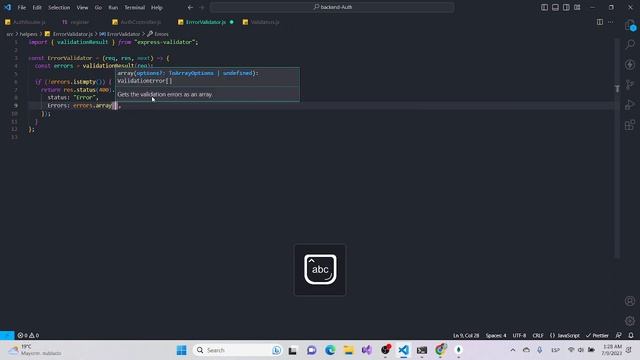The image size is (640, 360).
Task: Click the VS Code logo in the title bar
Action: [8, 7]
